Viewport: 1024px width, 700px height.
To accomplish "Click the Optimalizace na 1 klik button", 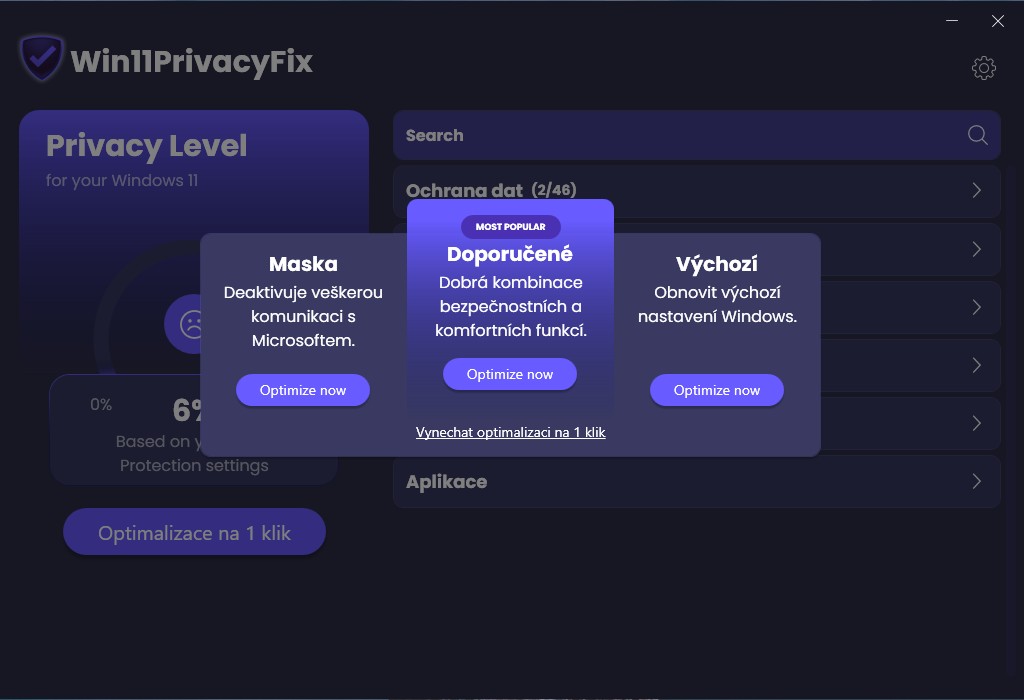I will pos(194,533).
